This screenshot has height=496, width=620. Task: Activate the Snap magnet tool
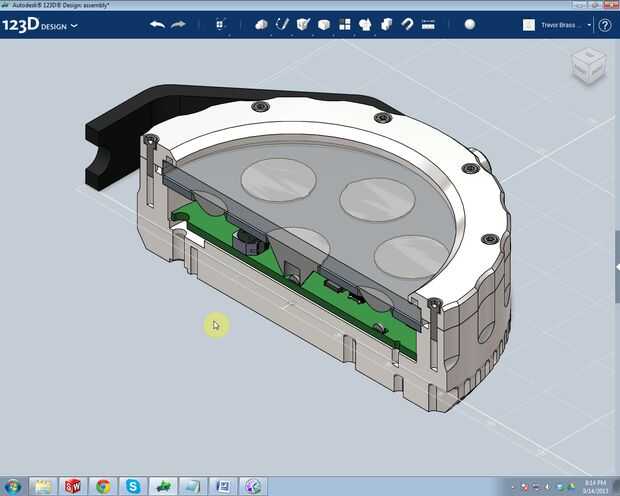[x=407, y=25]
